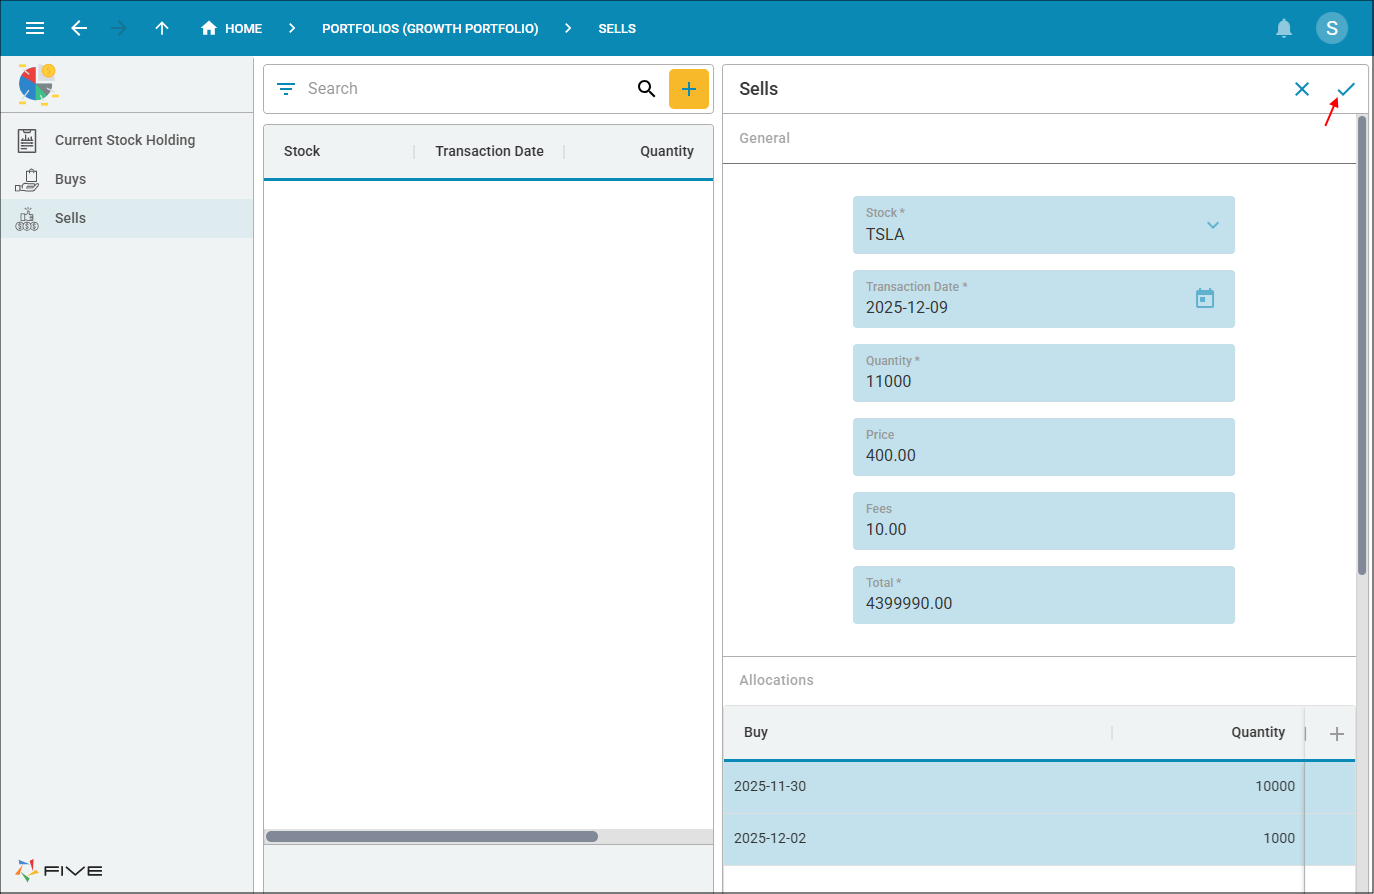
Task: Click the HOME breadcrumb
Action: coord(231,28)
